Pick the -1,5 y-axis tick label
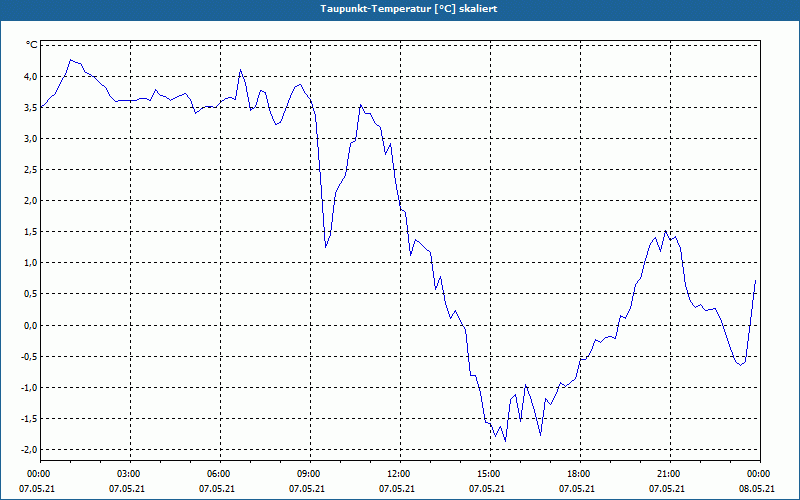This screenshot has height=500, width=800. [28, 419]
